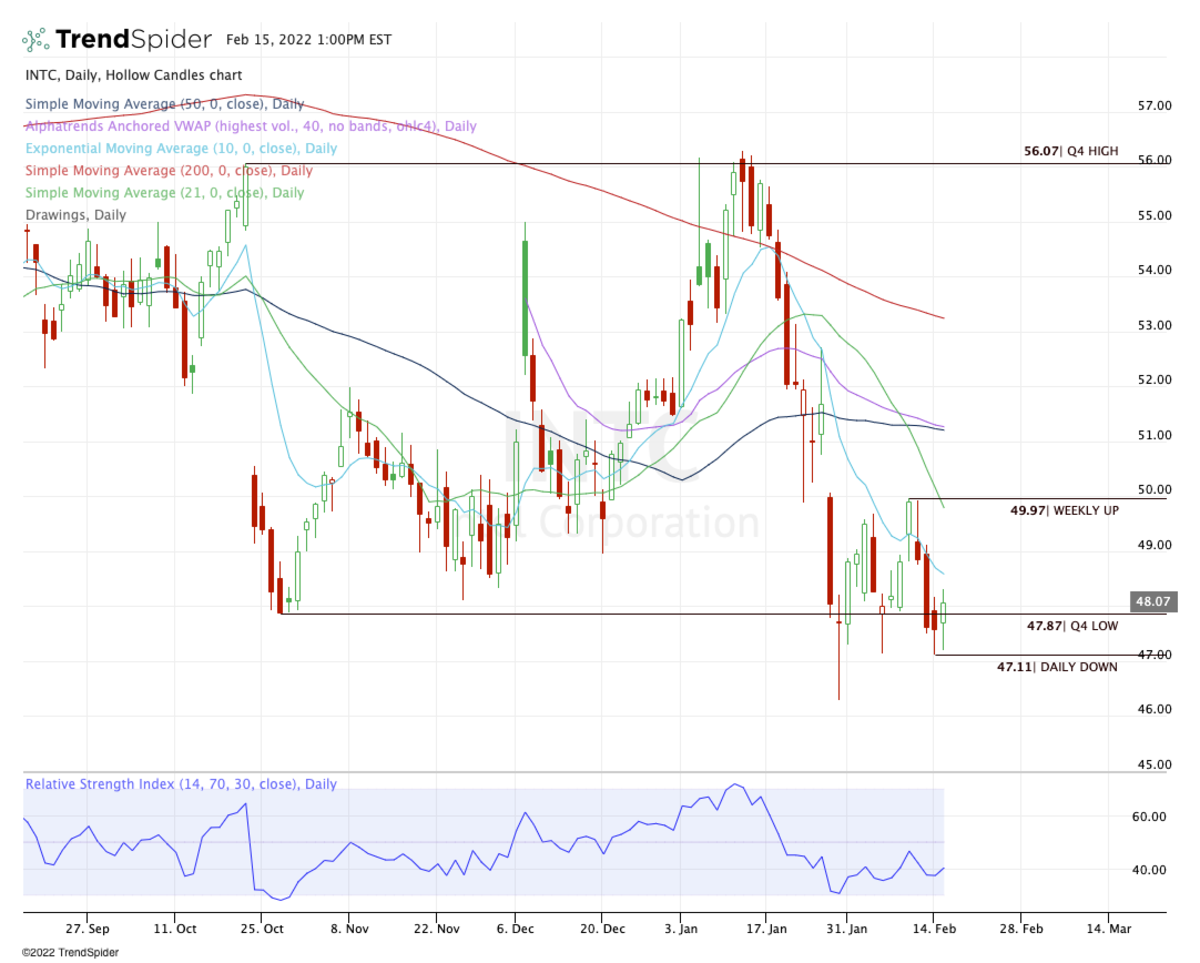
Task: Click the 47.87 Q4 LOW level label
Action: 1073,626
